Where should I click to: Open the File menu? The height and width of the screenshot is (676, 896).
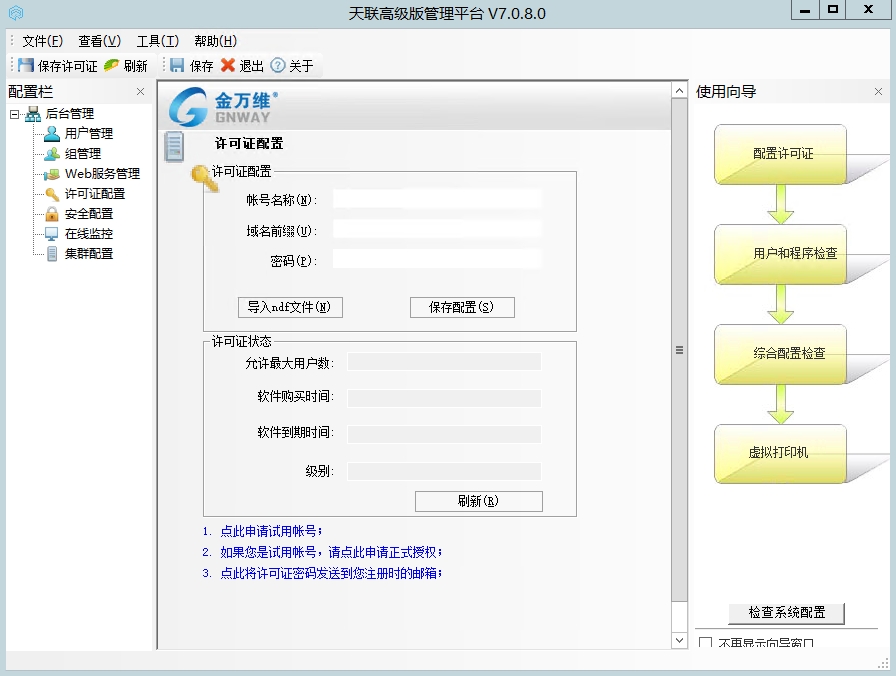(42, 41)
